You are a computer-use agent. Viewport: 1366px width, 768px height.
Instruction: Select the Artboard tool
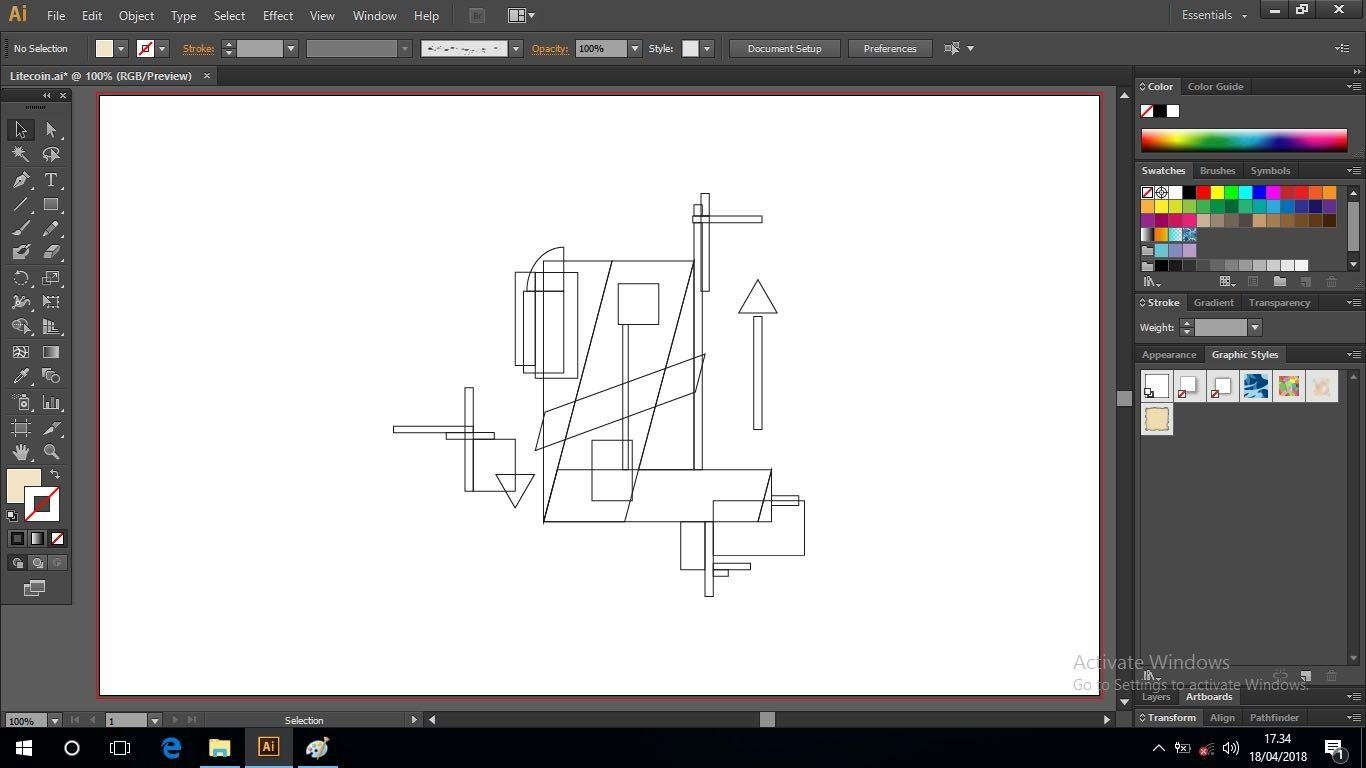tap(21, 428)
